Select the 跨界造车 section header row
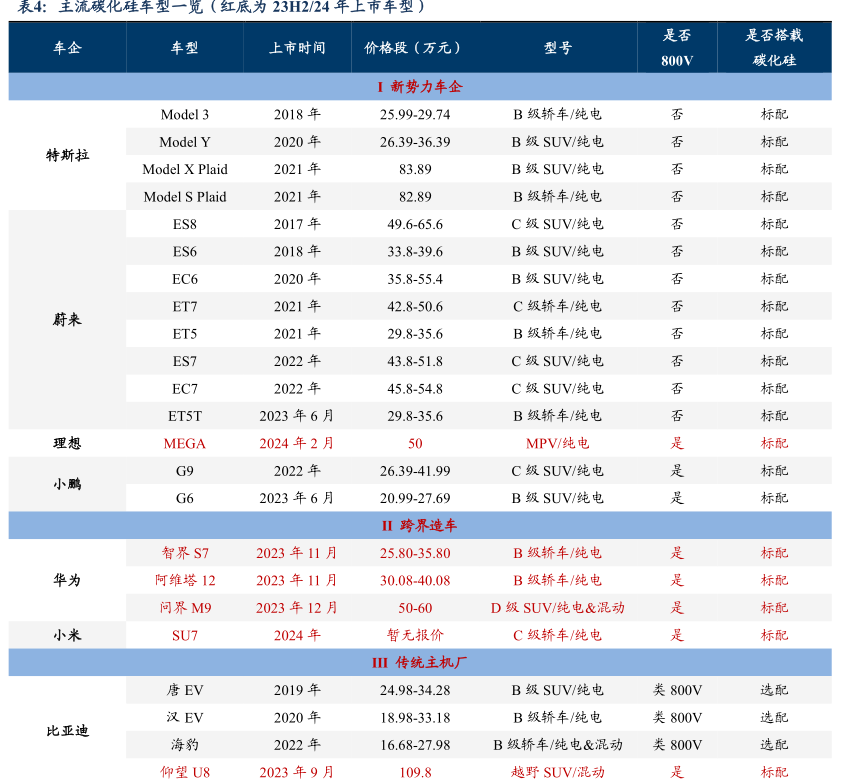 pyautogui.click(x=420, y=525)
